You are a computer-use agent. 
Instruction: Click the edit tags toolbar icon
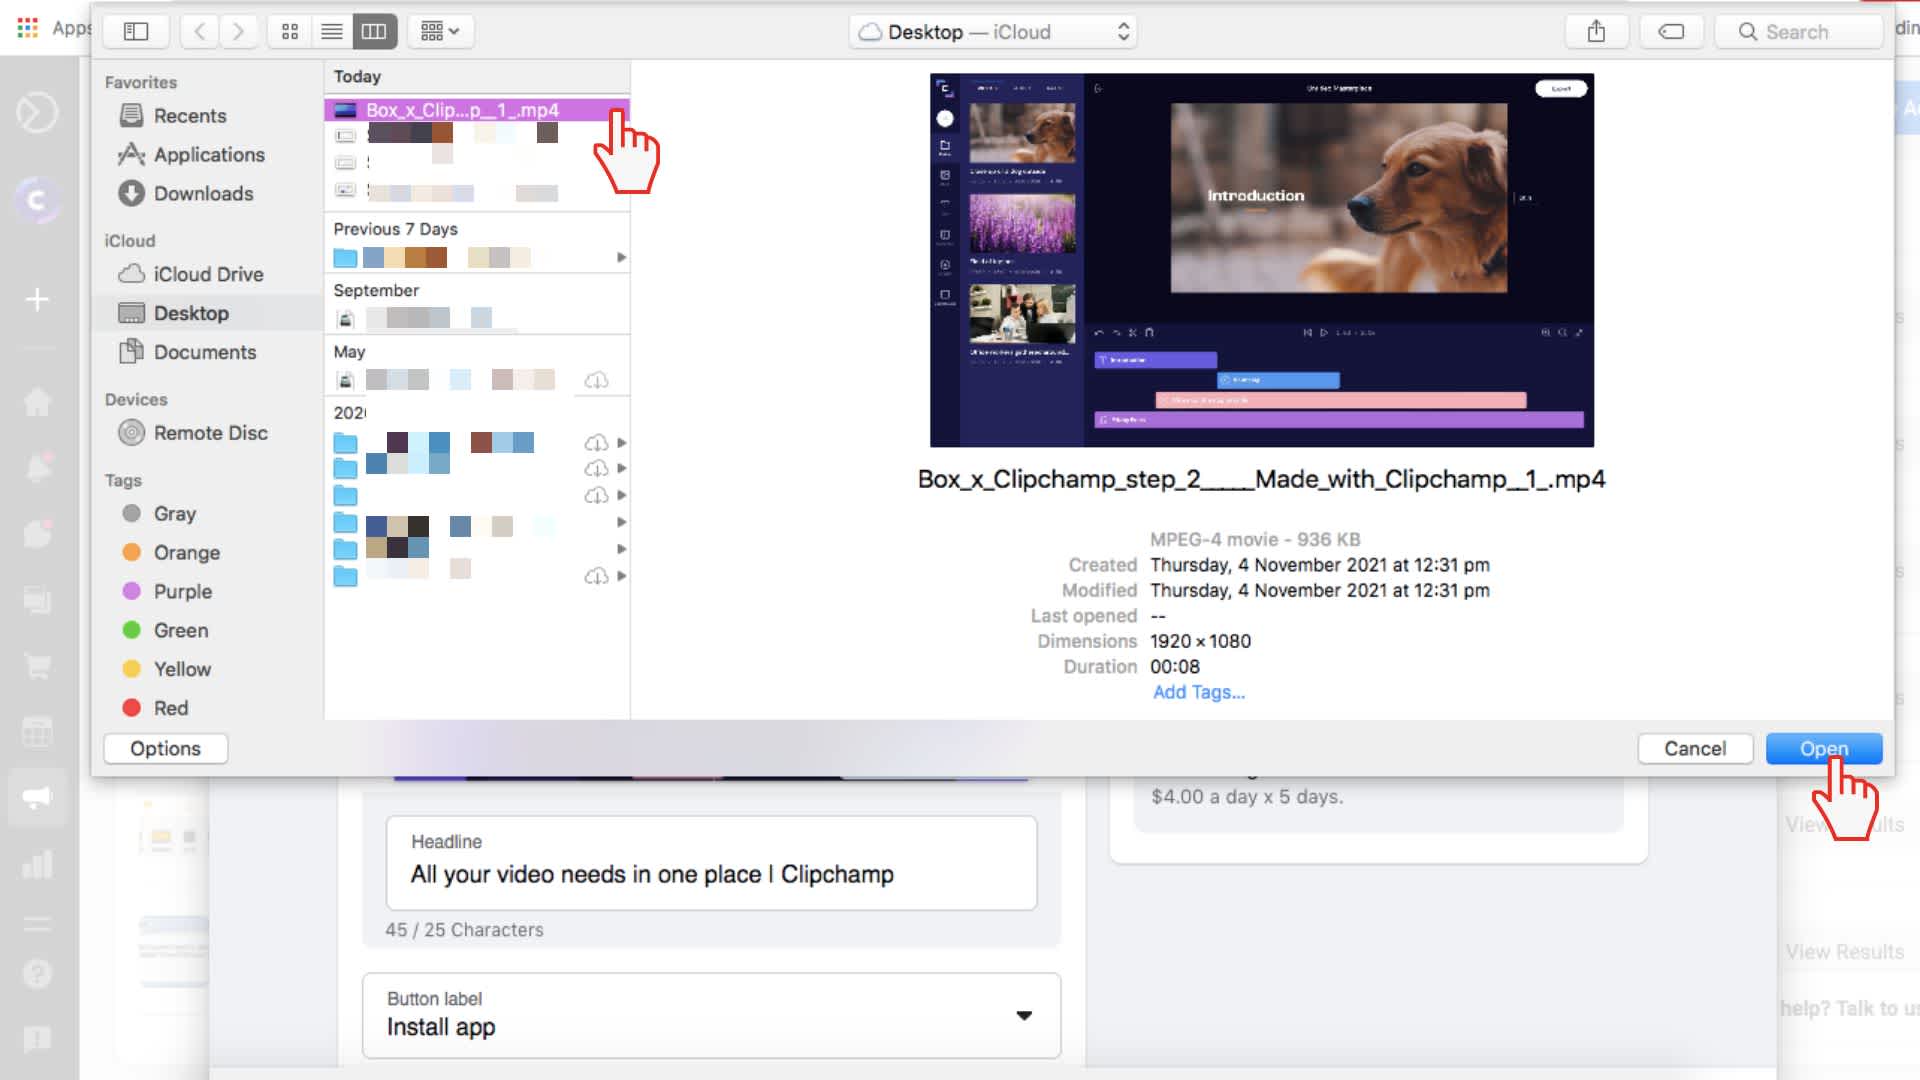coord(1671,32)
